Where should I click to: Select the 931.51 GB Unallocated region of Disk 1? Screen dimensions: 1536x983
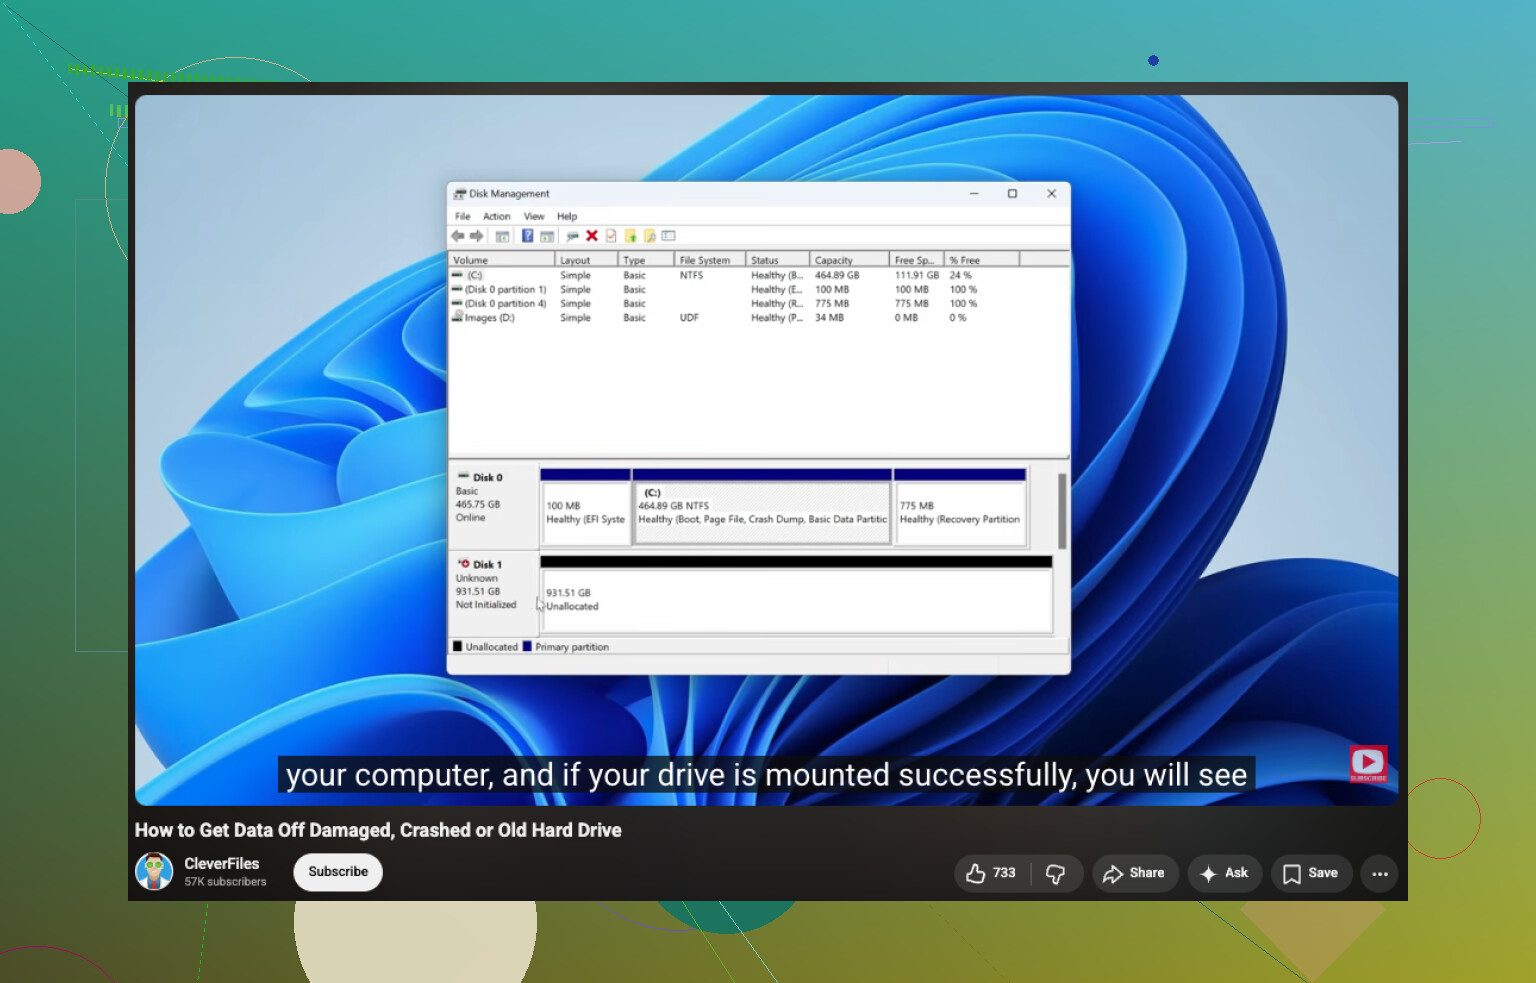tap(796, 600)
